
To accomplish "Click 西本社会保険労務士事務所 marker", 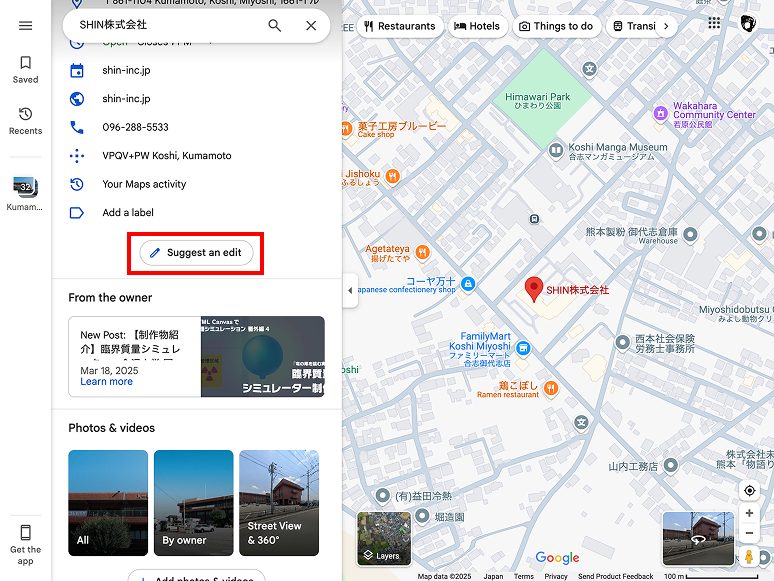I will click(622, 342).
